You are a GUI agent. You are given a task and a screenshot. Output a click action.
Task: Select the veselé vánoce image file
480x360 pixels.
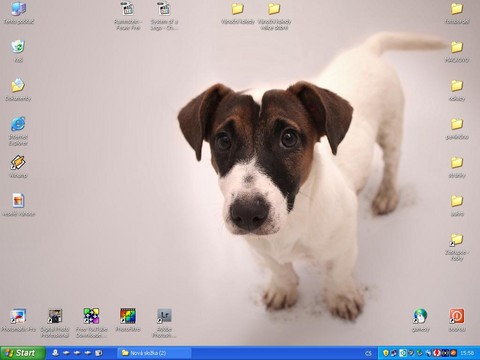tap(18, 201)
